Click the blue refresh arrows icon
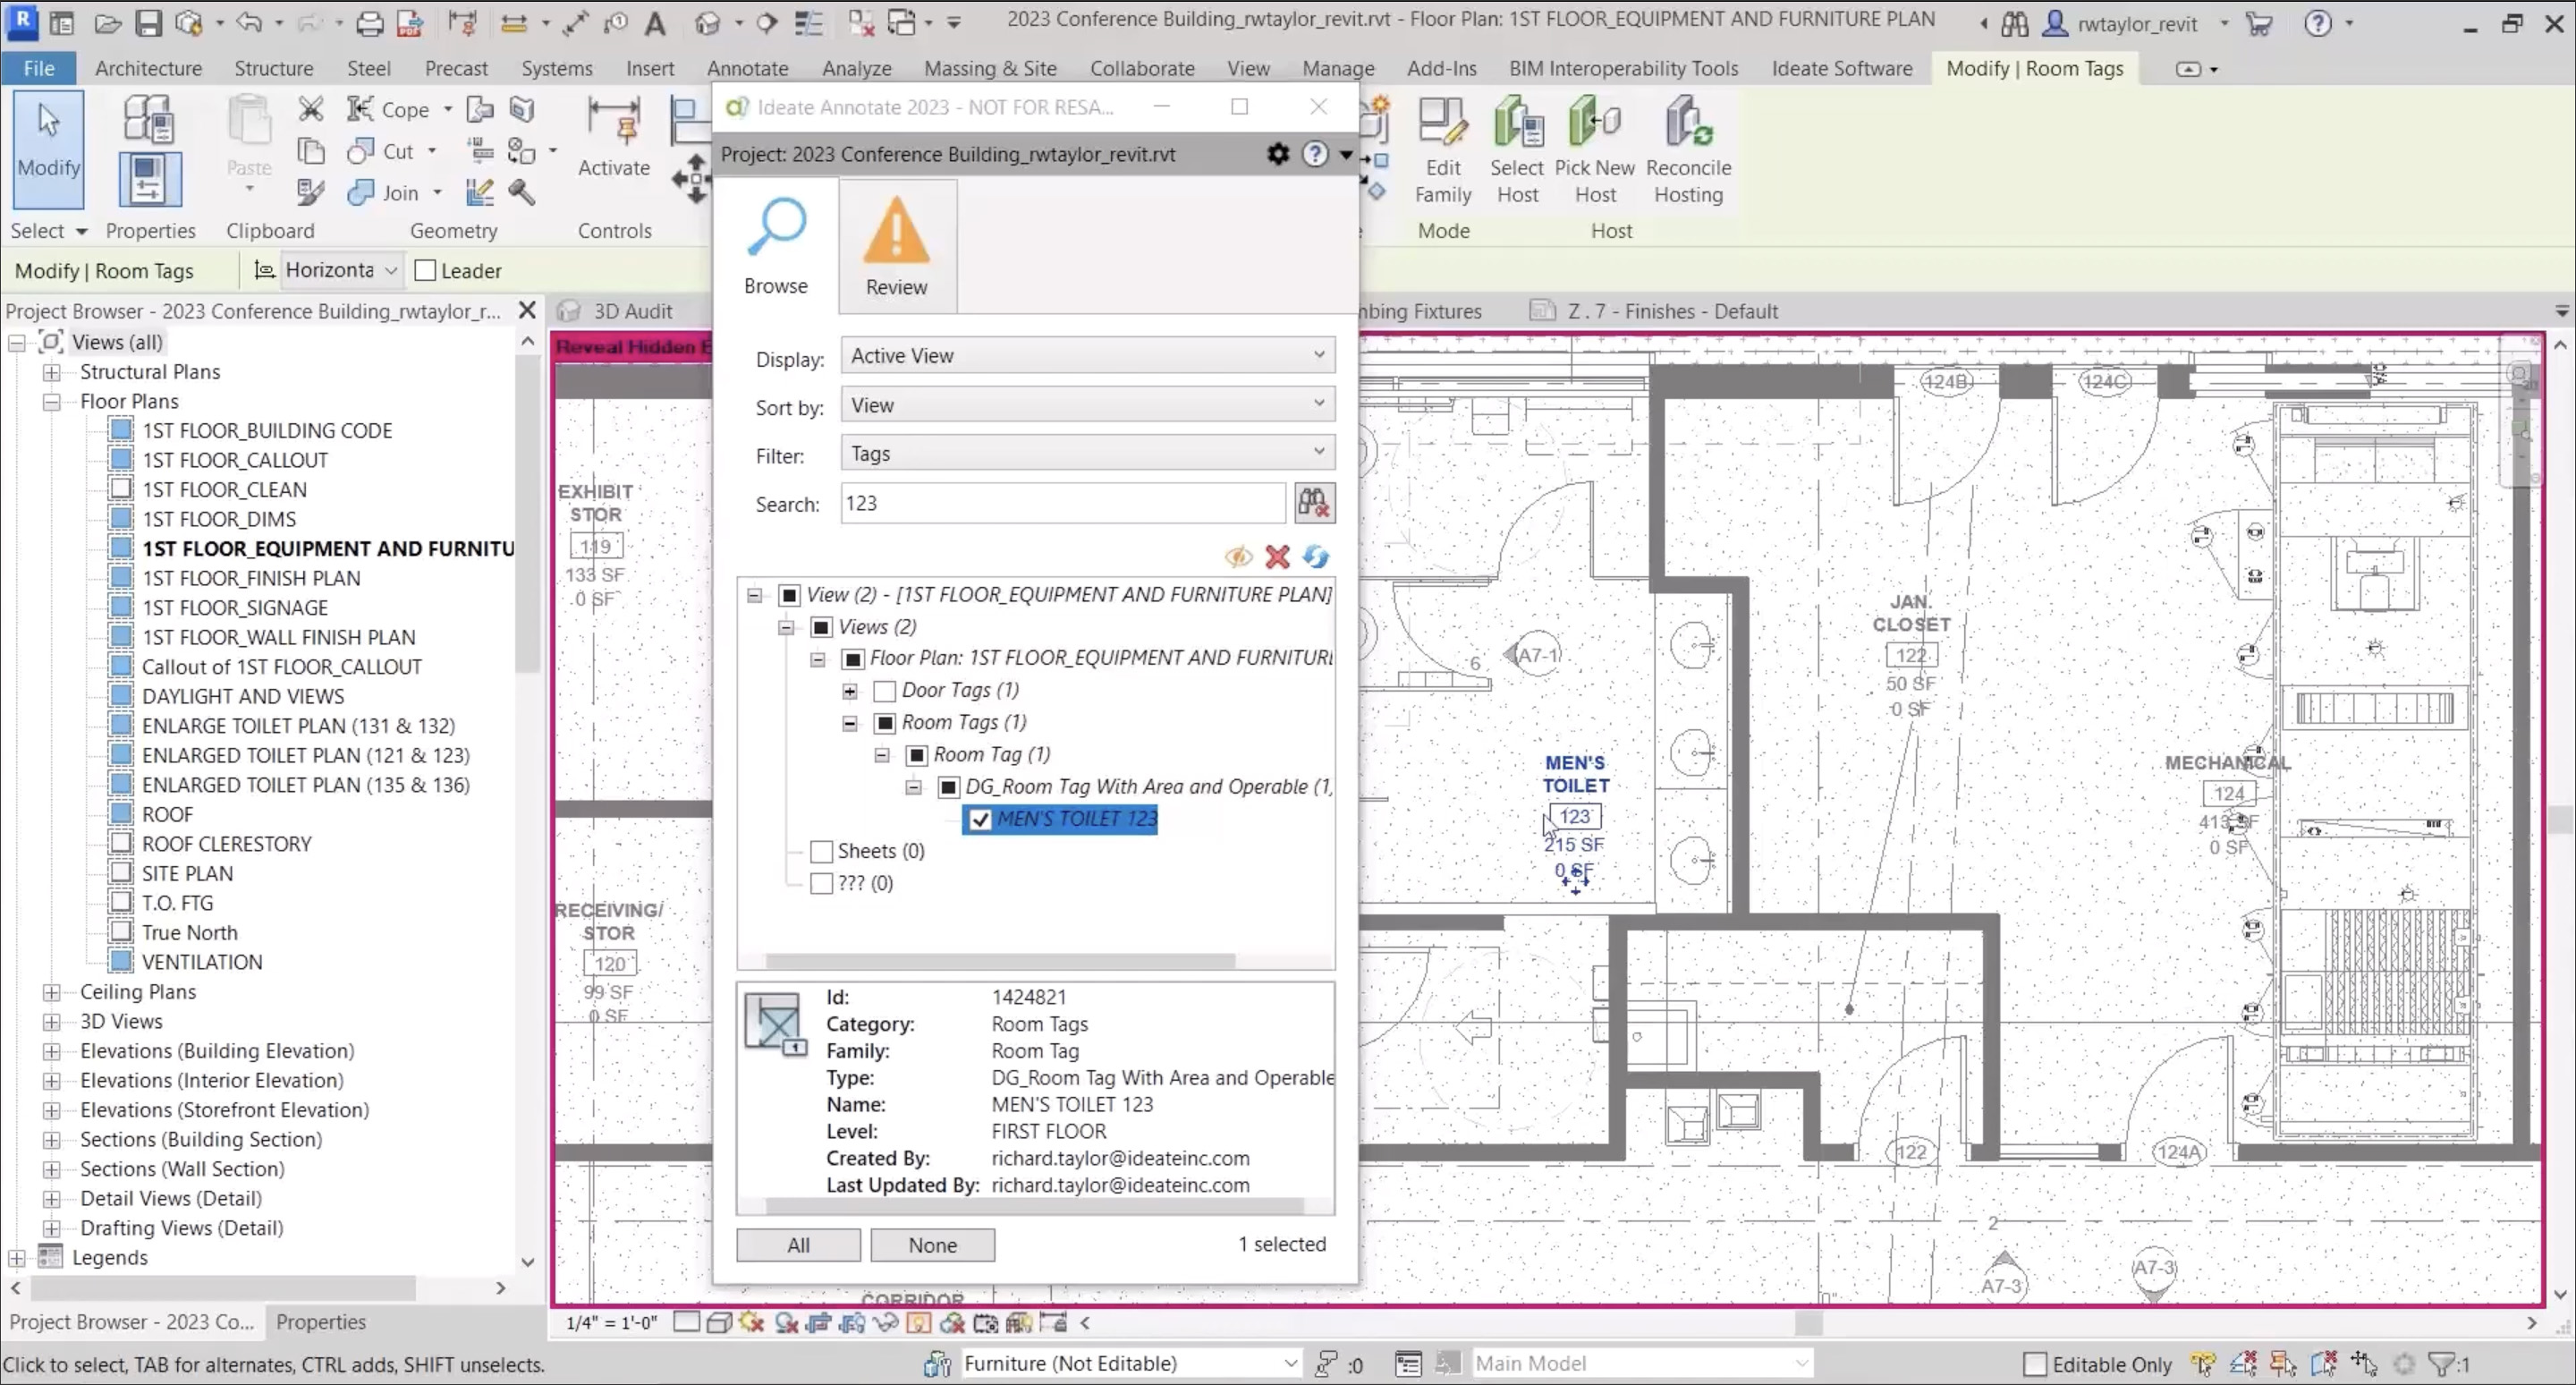Image resolution: width=2576 pixels, height=1385 pixels. click(x=1316, y=557)
